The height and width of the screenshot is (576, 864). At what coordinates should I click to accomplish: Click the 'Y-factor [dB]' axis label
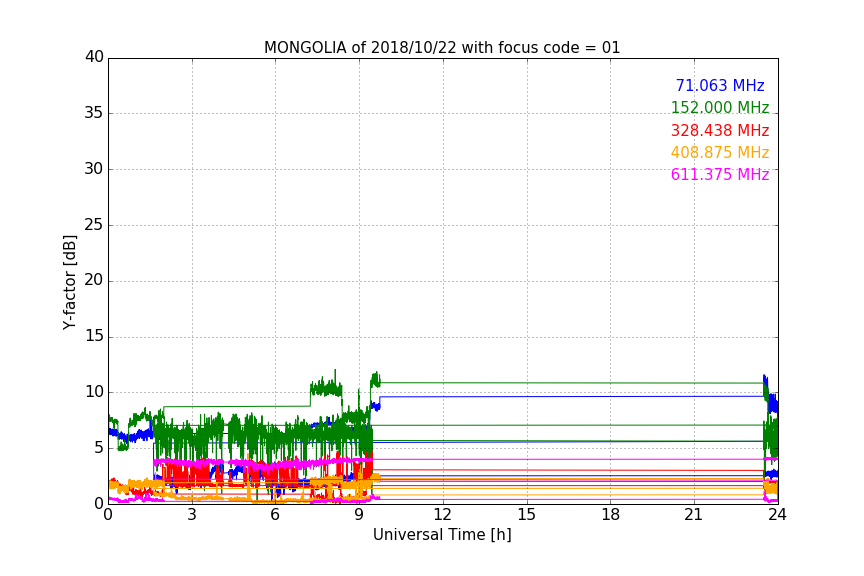(69, 282)
